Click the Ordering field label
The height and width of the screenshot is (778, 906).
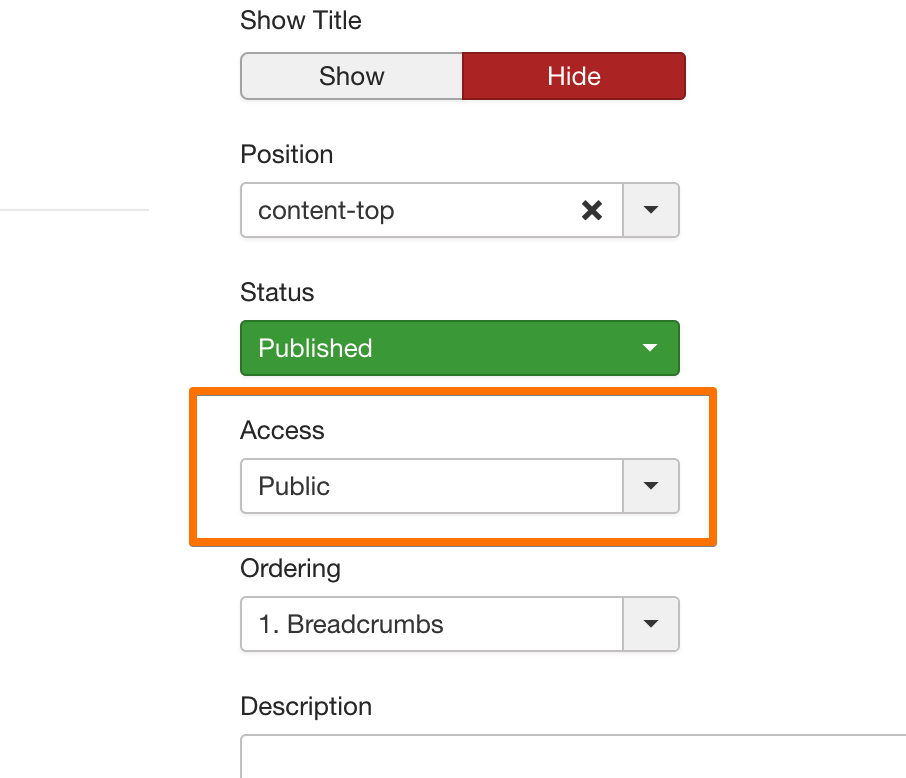click(290, 568)
